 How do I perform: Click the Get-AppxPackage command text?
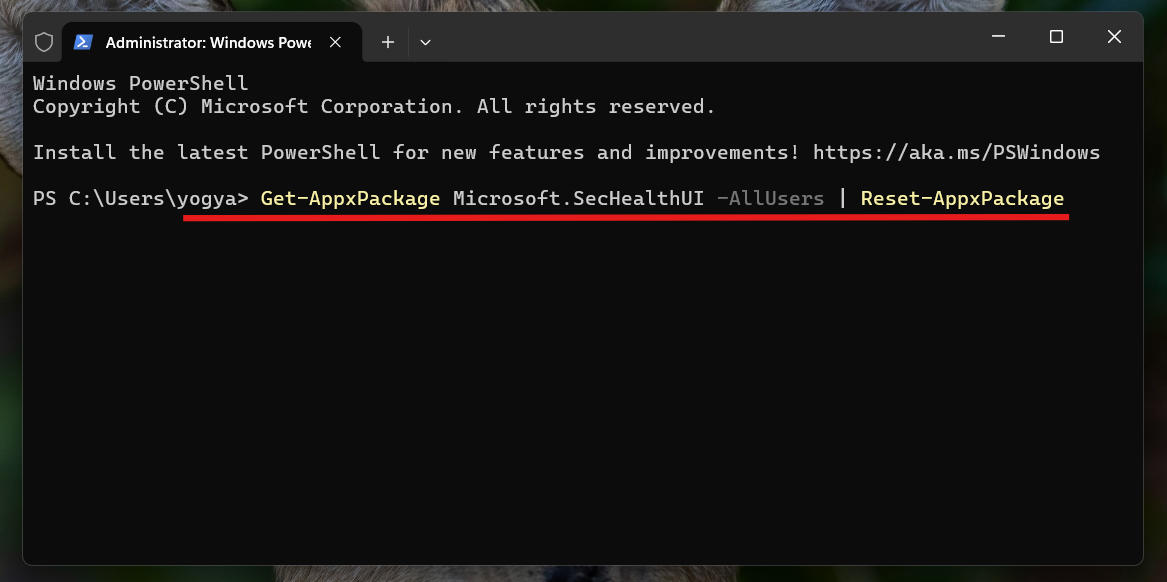(x=349, y=198)
